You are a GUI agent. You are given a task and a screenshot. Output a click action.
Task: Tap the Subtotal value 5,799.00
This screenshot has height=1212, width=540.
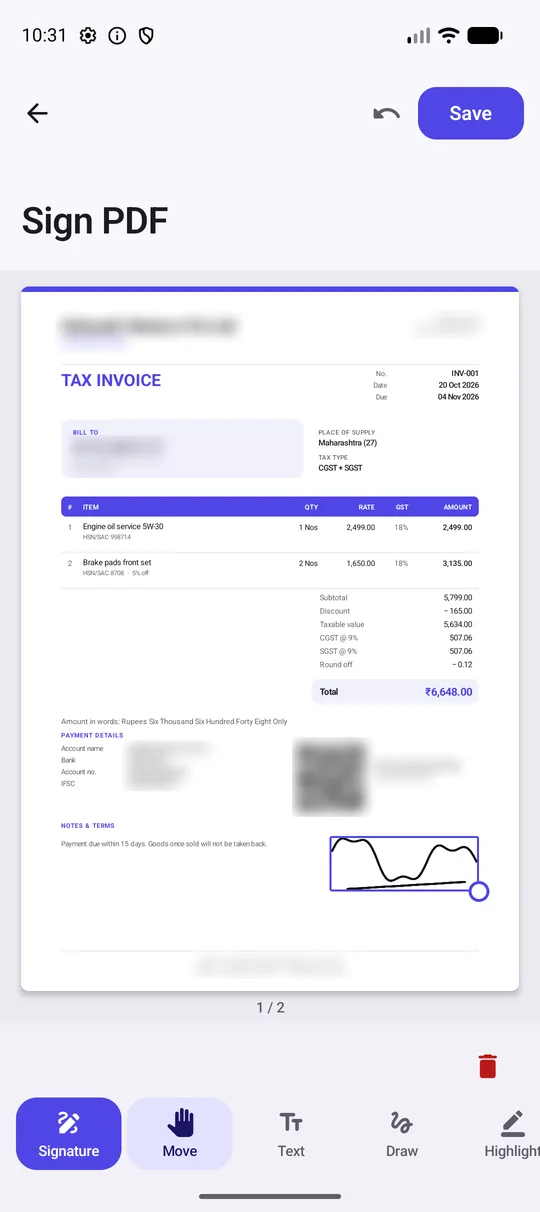[x=458, y=598]
